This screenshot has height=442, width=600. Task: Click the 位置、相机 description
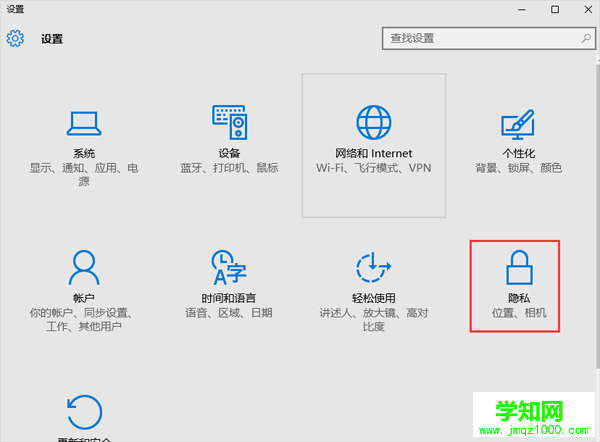[519, 313]
